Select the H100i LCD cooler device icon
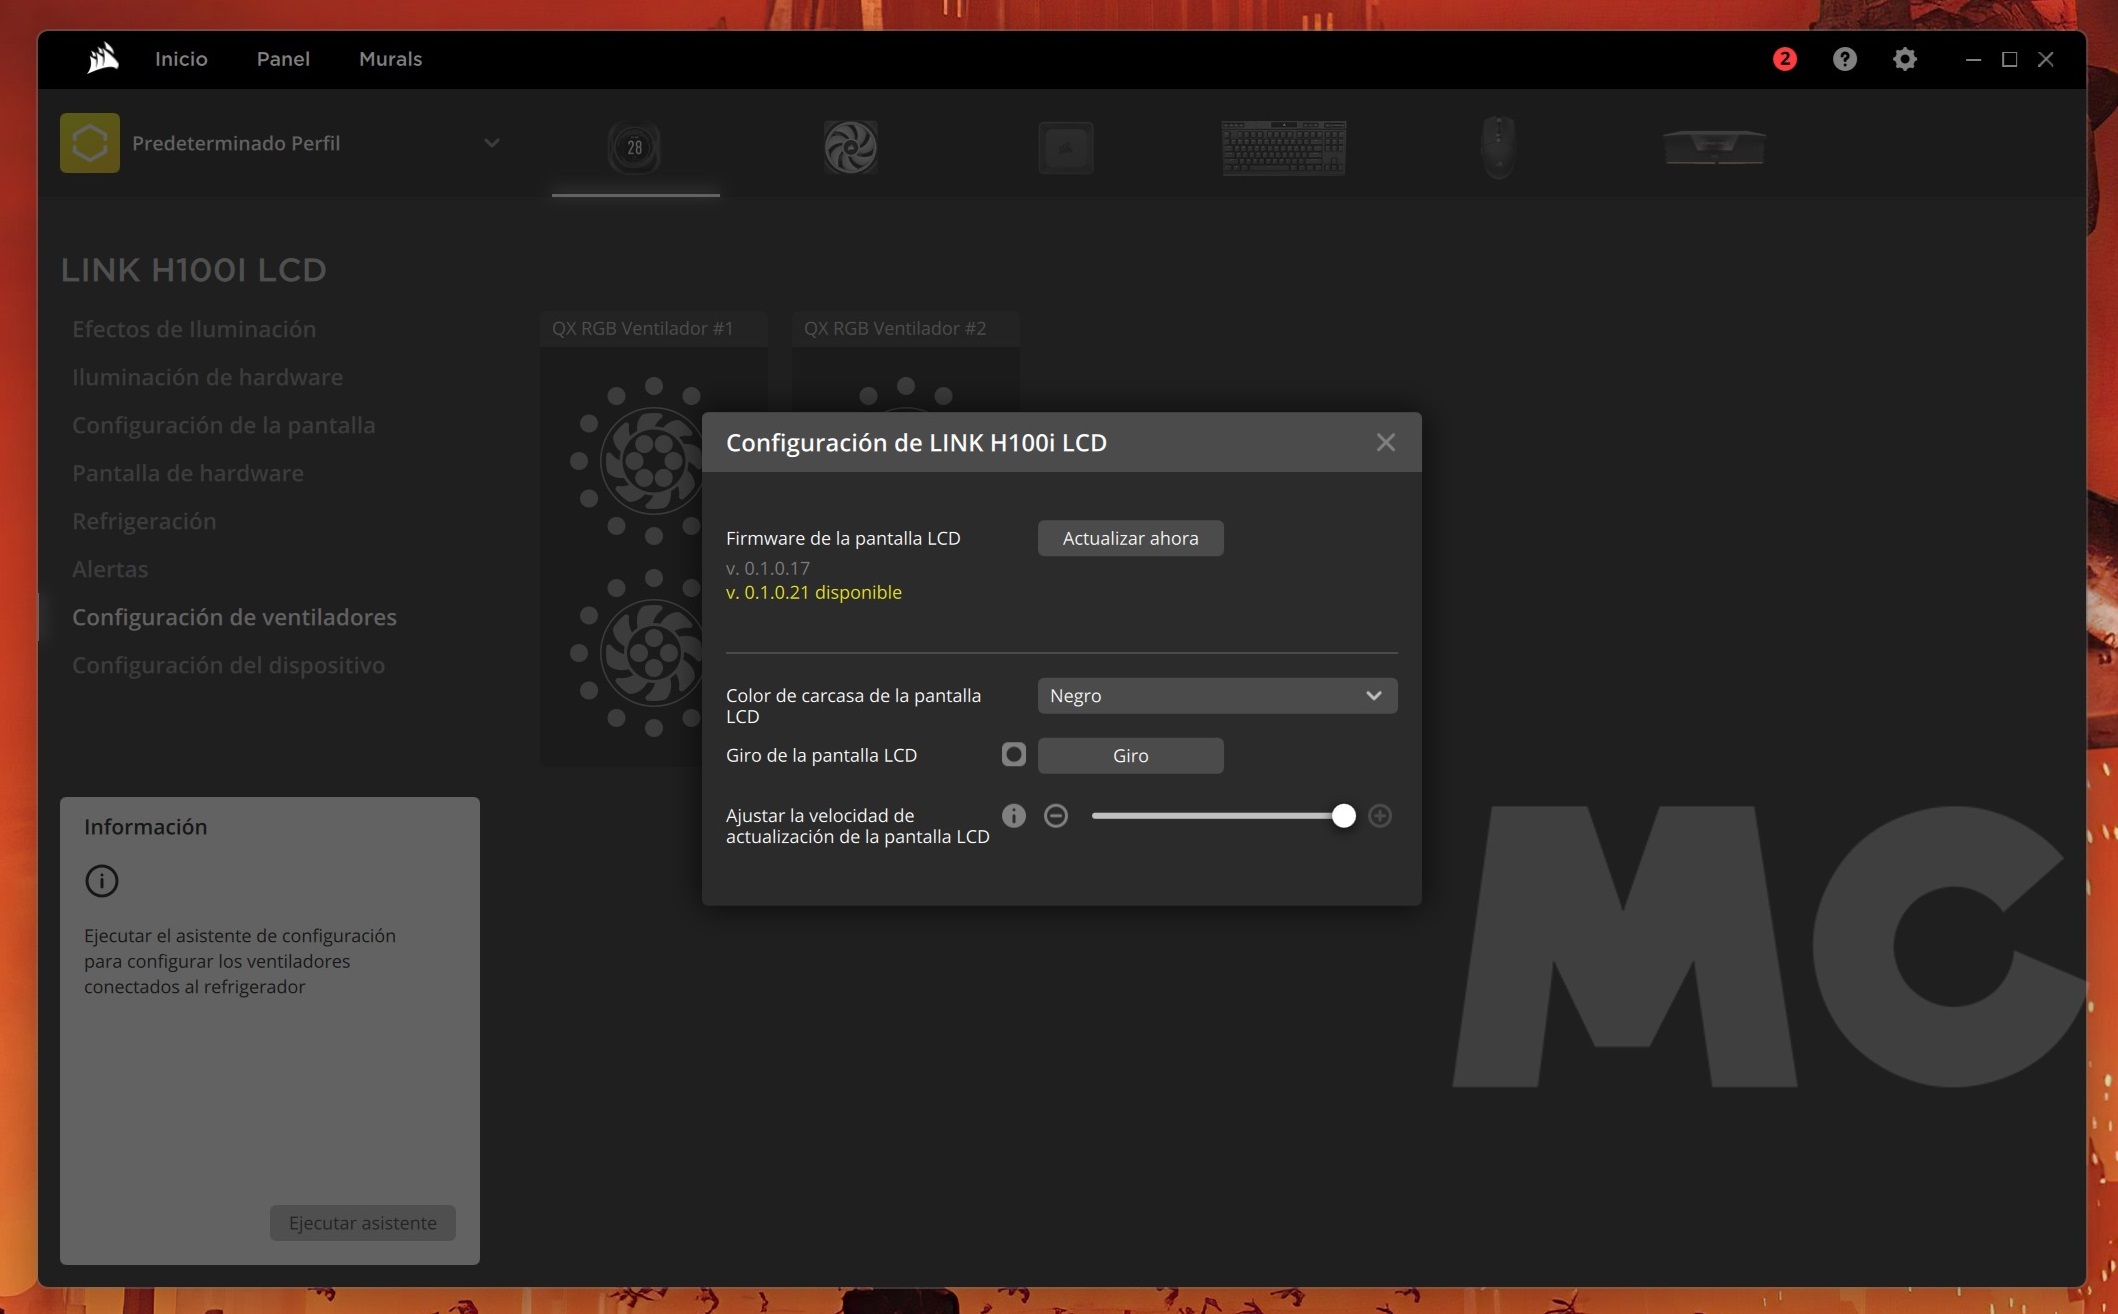This screenshot has width=2118, height=1314. pyautogui.click(x=635, y=148)
